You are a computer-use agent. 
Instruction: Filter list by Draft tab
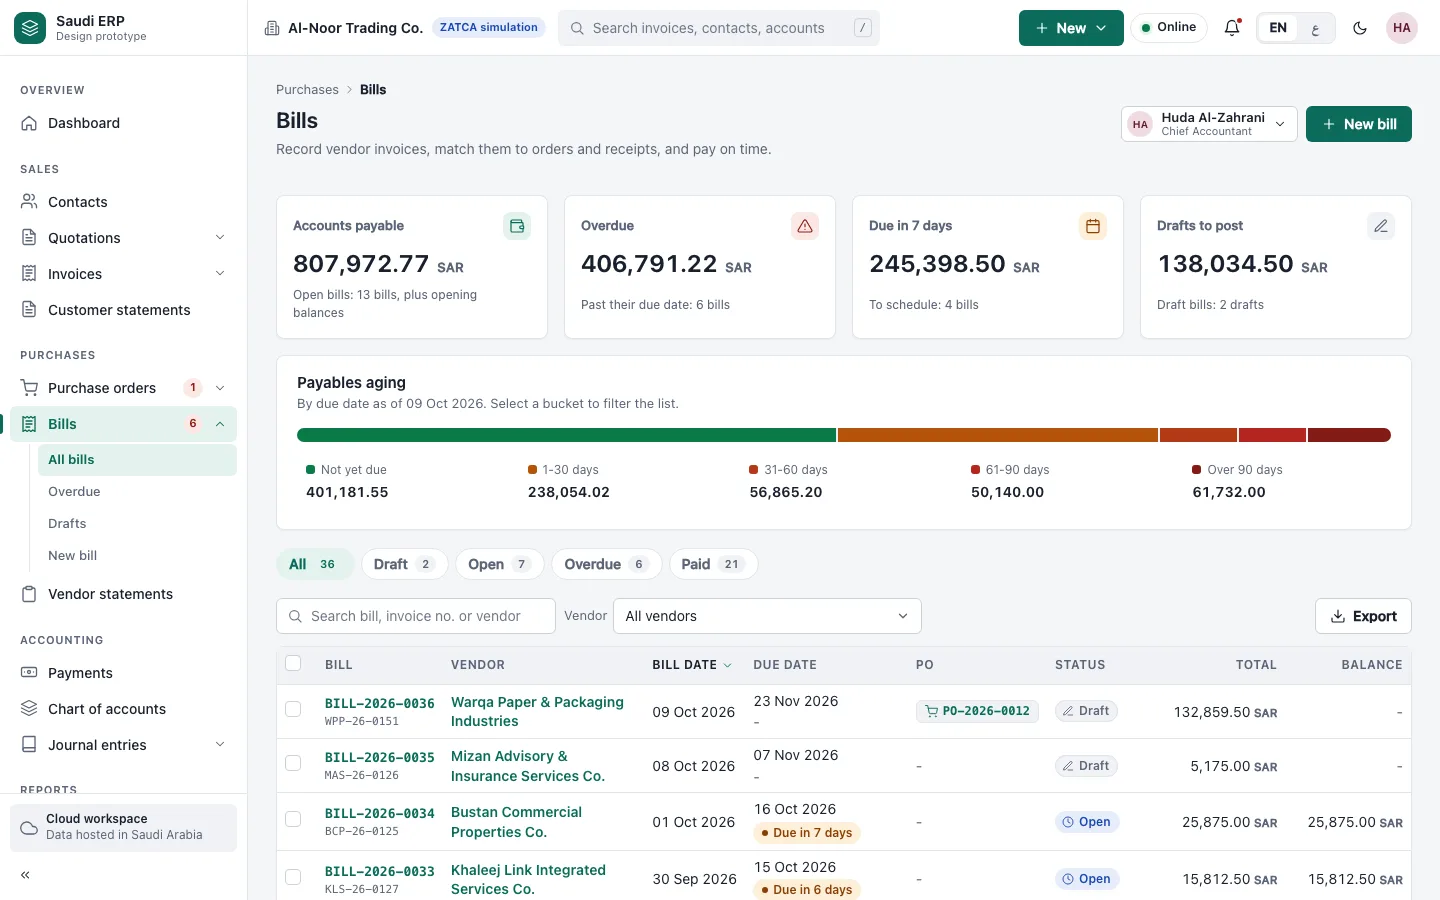pyautogui.click(x=403, y=564)
